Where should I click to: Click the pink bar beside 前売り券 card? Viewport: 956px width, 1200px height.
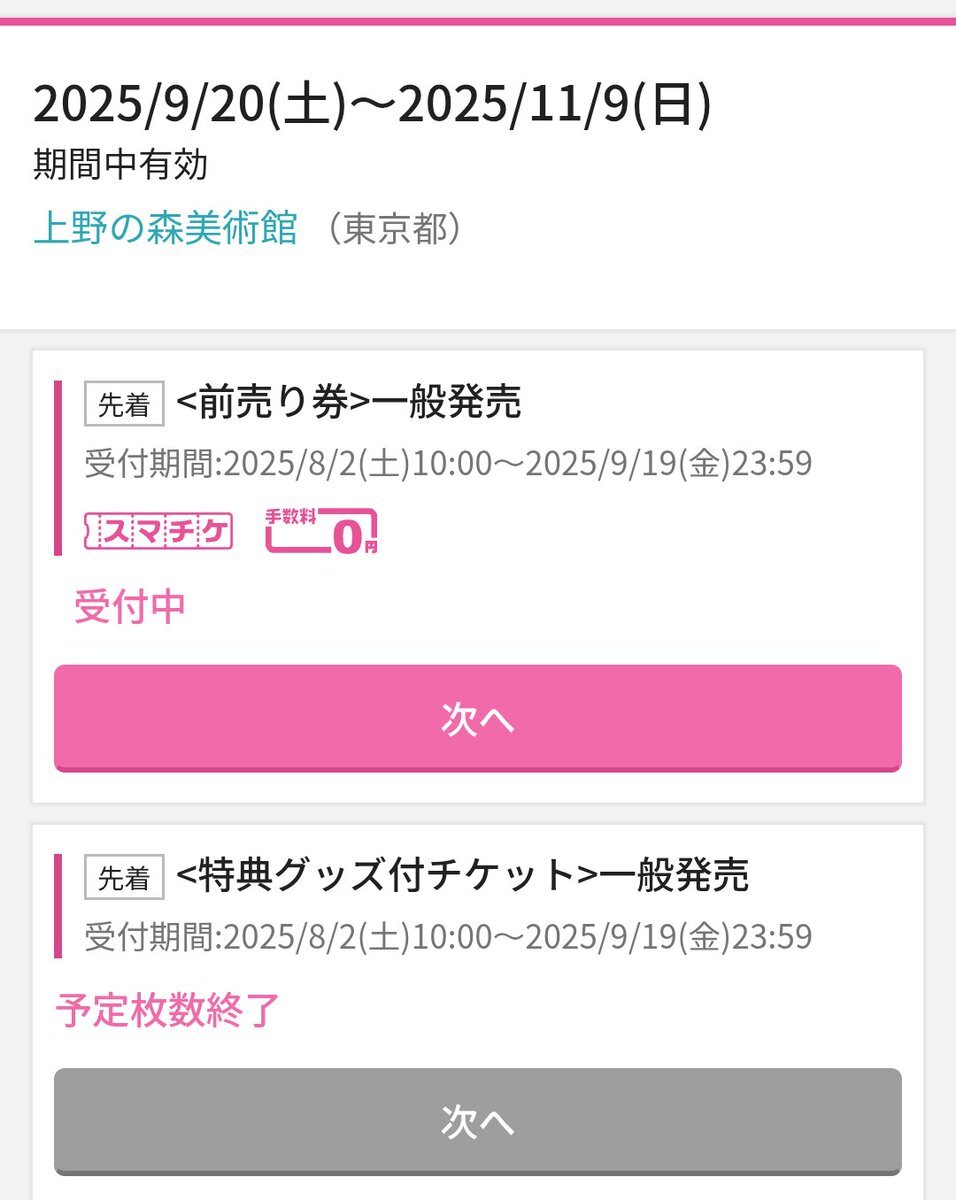click(x=58, y=467)
